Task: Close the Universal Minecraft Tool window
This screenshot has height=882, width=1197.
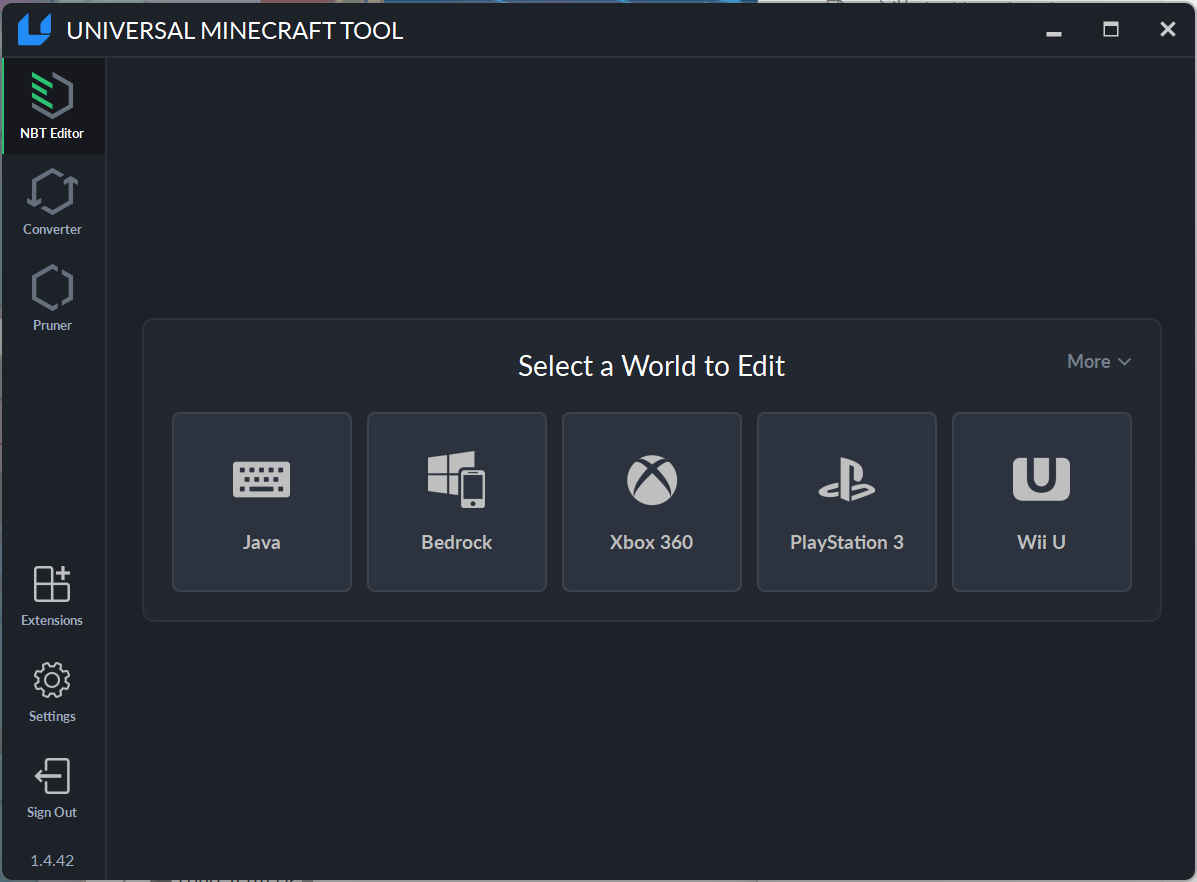Action: click(x=1168, y=30)
